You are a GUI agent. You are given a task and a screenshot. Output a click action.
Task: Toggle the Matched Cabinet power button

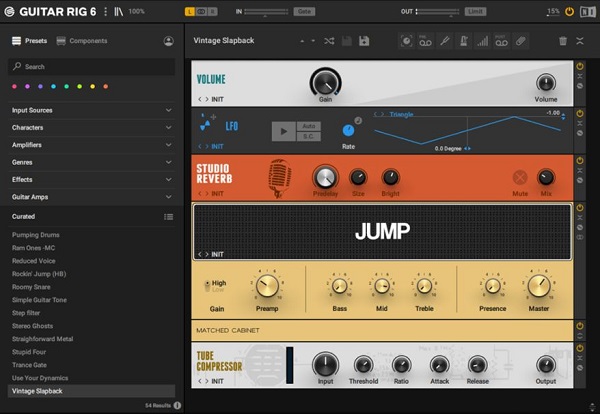580,326
